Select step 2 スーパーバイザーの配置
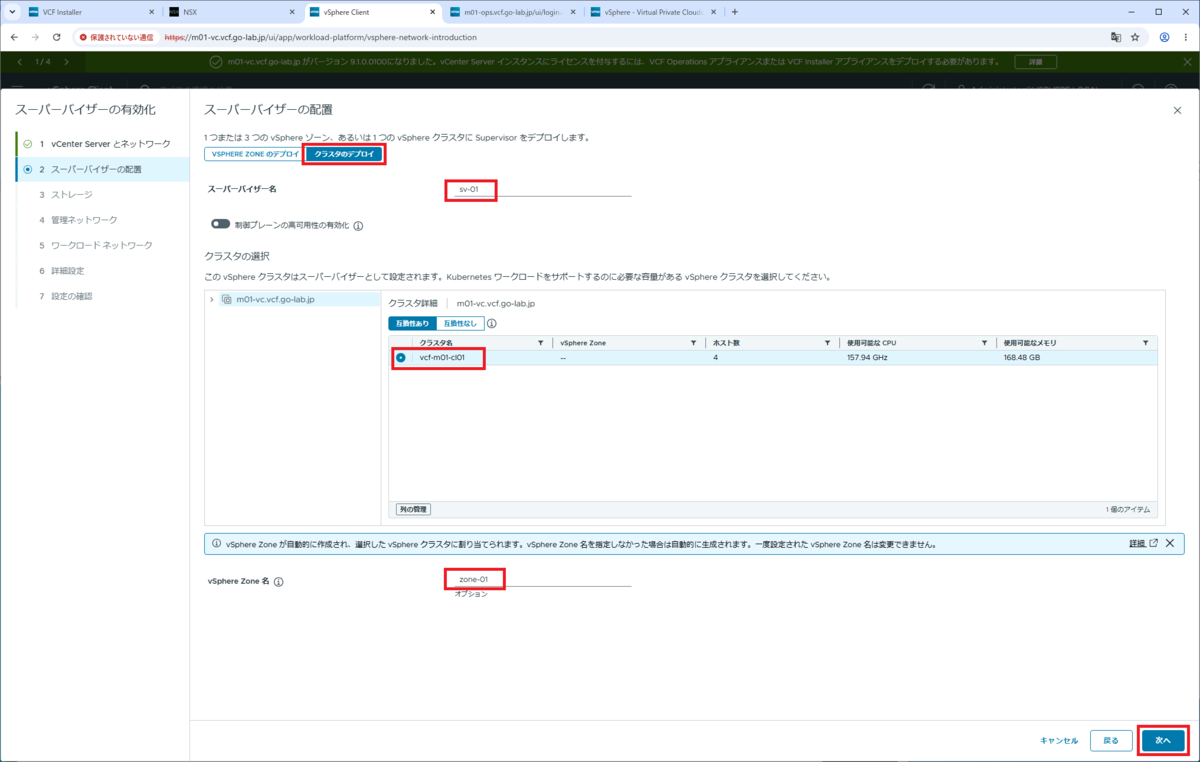1200x762 pixels. 103,169
